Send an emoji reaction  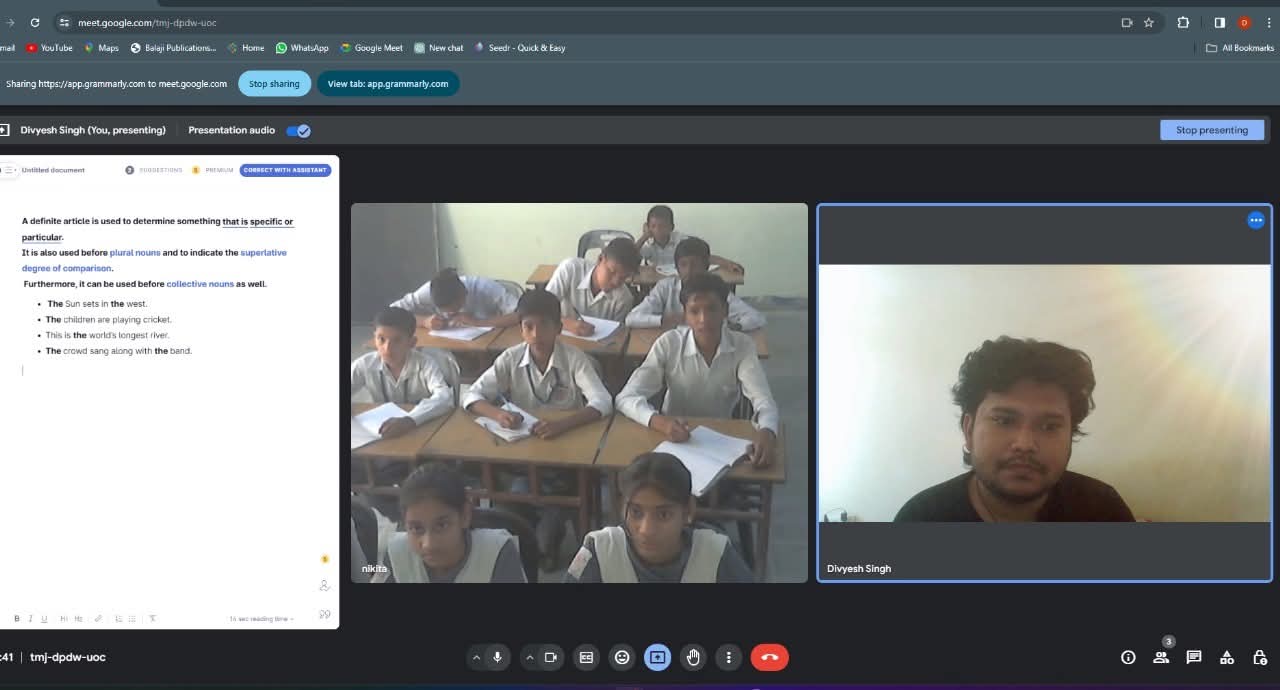click(x=622, y=657)
